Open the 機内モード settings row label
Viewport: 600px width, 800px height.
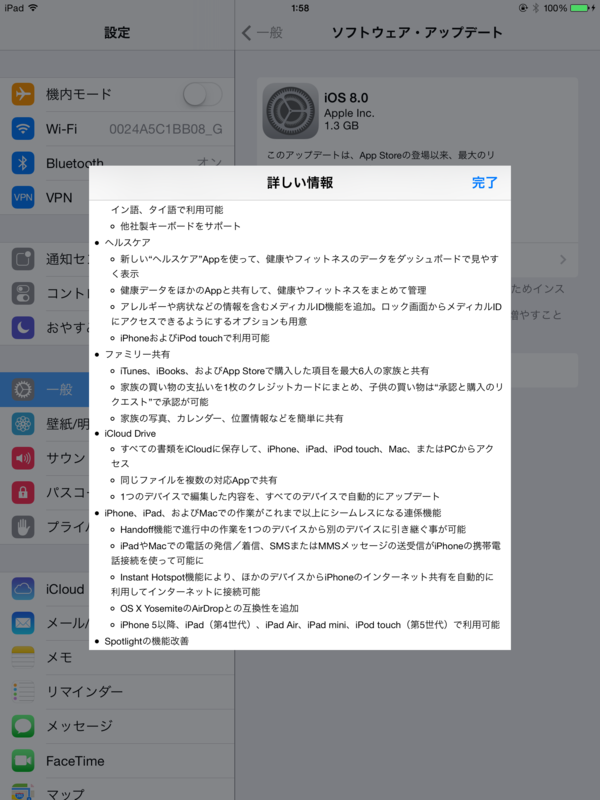coord(78,94)
